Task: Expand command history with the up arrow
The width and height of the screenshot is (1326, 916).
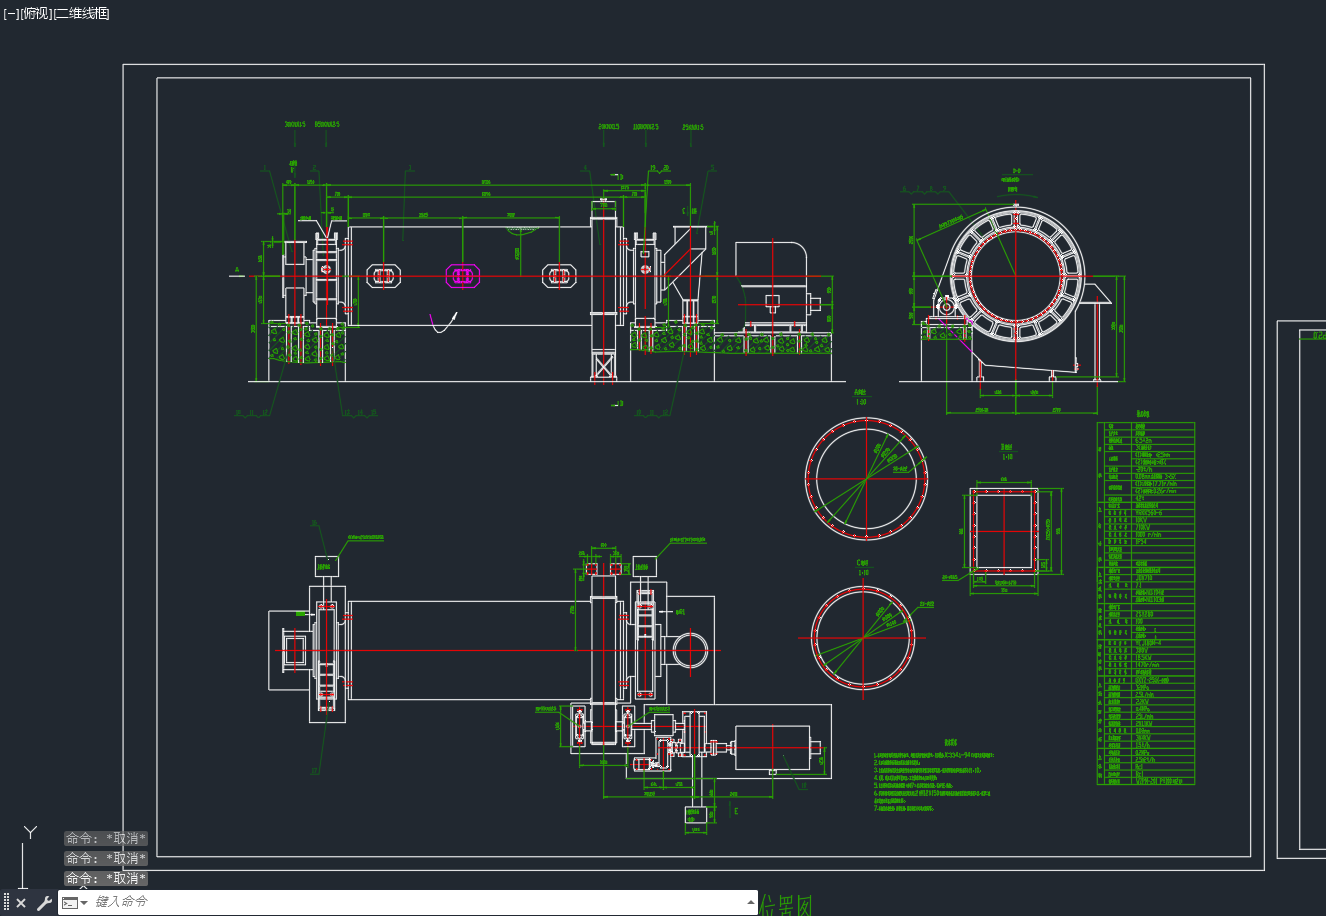Action: point(751,902)
